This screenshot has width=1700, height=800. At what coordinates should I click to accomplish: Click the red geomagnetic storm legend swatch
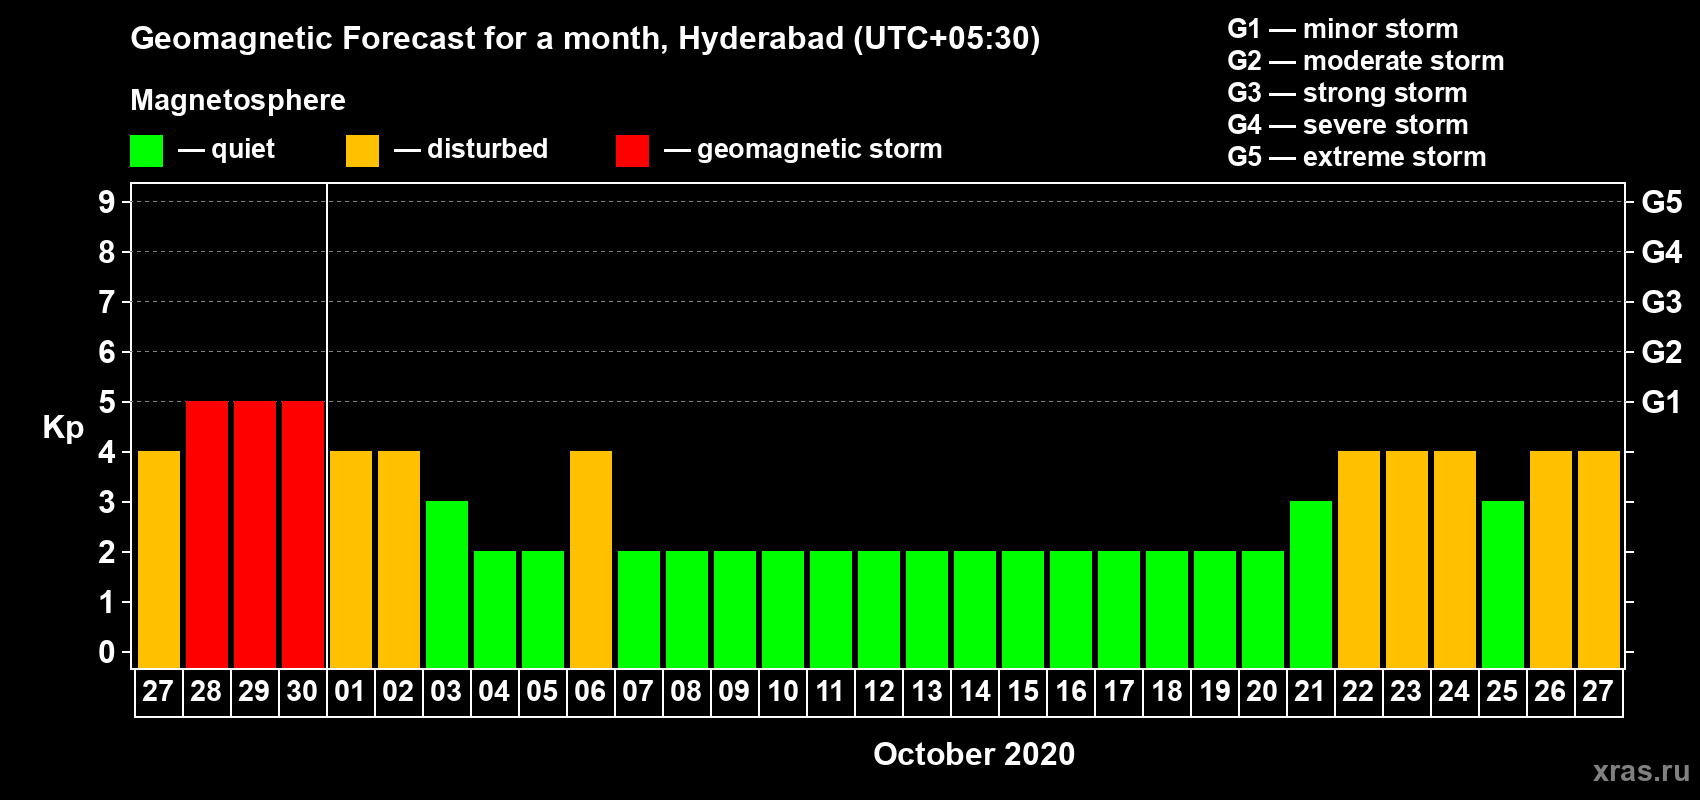coord(632,151)
